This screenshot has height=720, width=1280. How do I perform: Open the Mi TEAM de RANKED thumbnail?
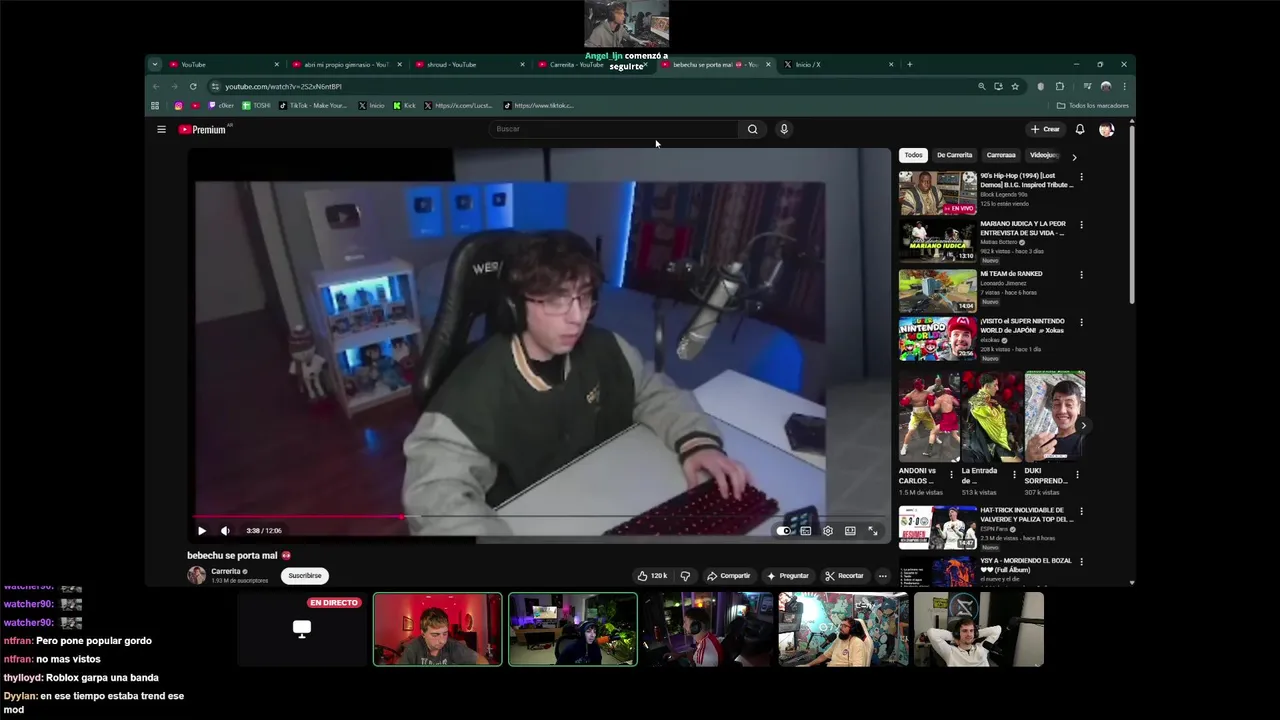click(x=938, y=290)
